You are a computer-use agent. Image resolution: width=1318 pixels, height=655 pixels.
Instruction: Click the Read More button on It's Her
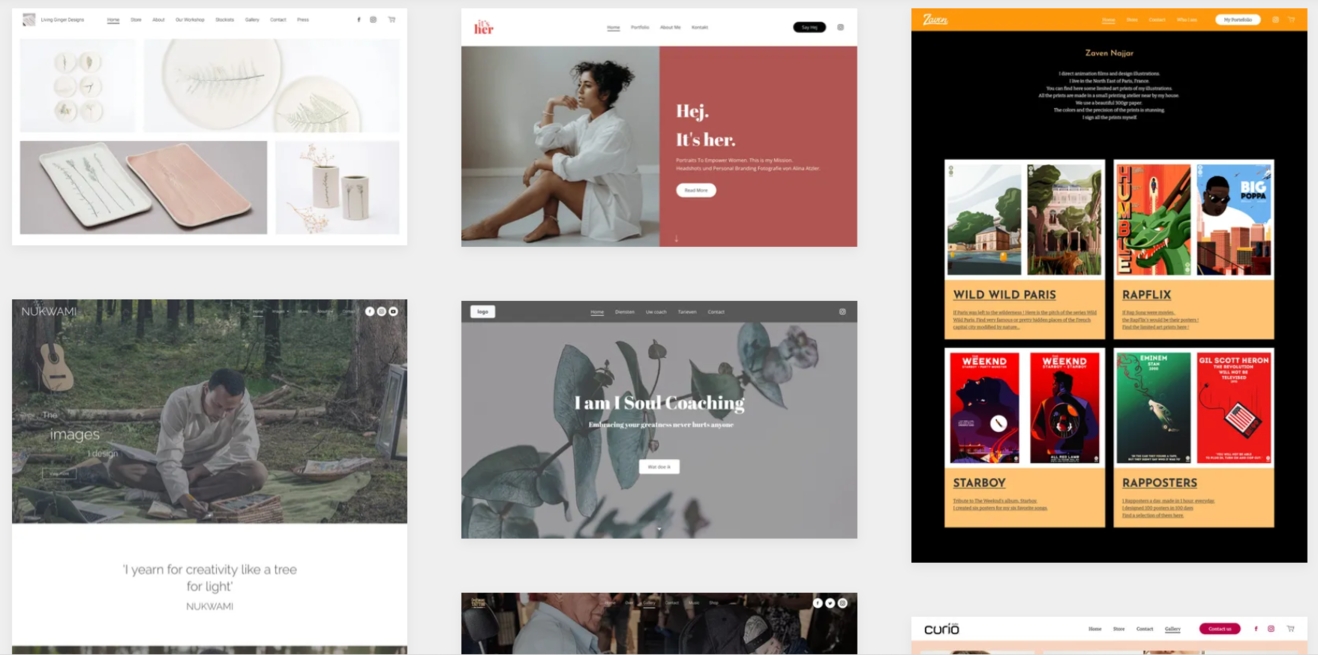[695, 190]
